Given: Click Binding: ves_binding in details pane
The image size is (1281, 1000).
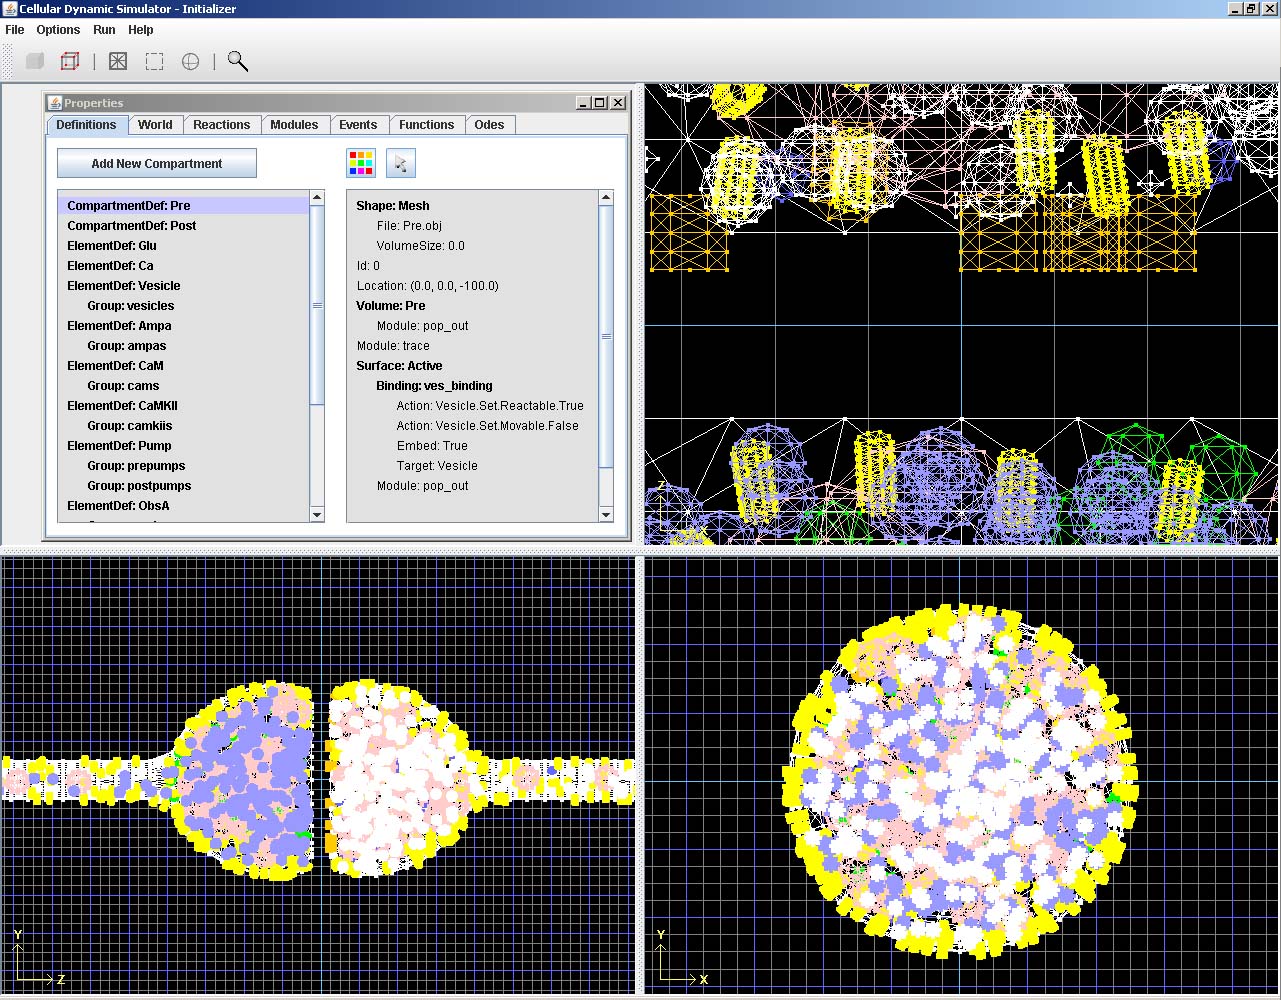Looking at the screenshot, I should (434, 386).
